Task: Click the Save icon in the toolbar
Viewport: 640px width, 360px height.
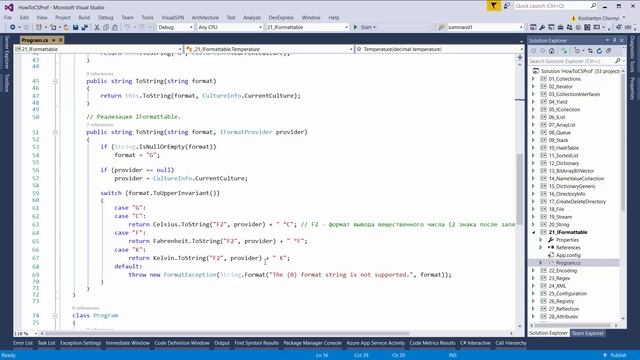Action: [76, 27]
